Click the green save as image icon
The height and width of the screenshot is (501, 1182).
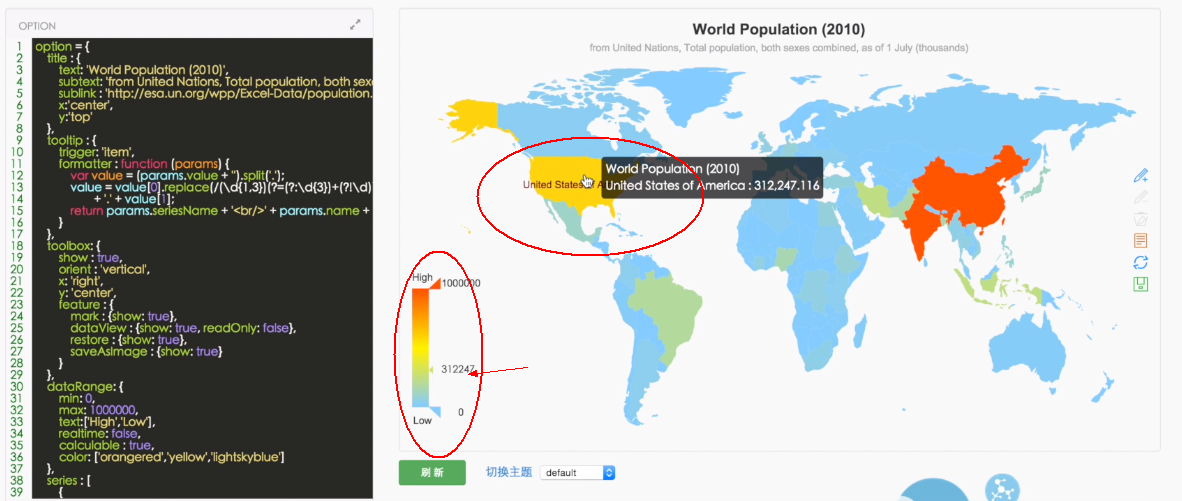coord(1141,284)
